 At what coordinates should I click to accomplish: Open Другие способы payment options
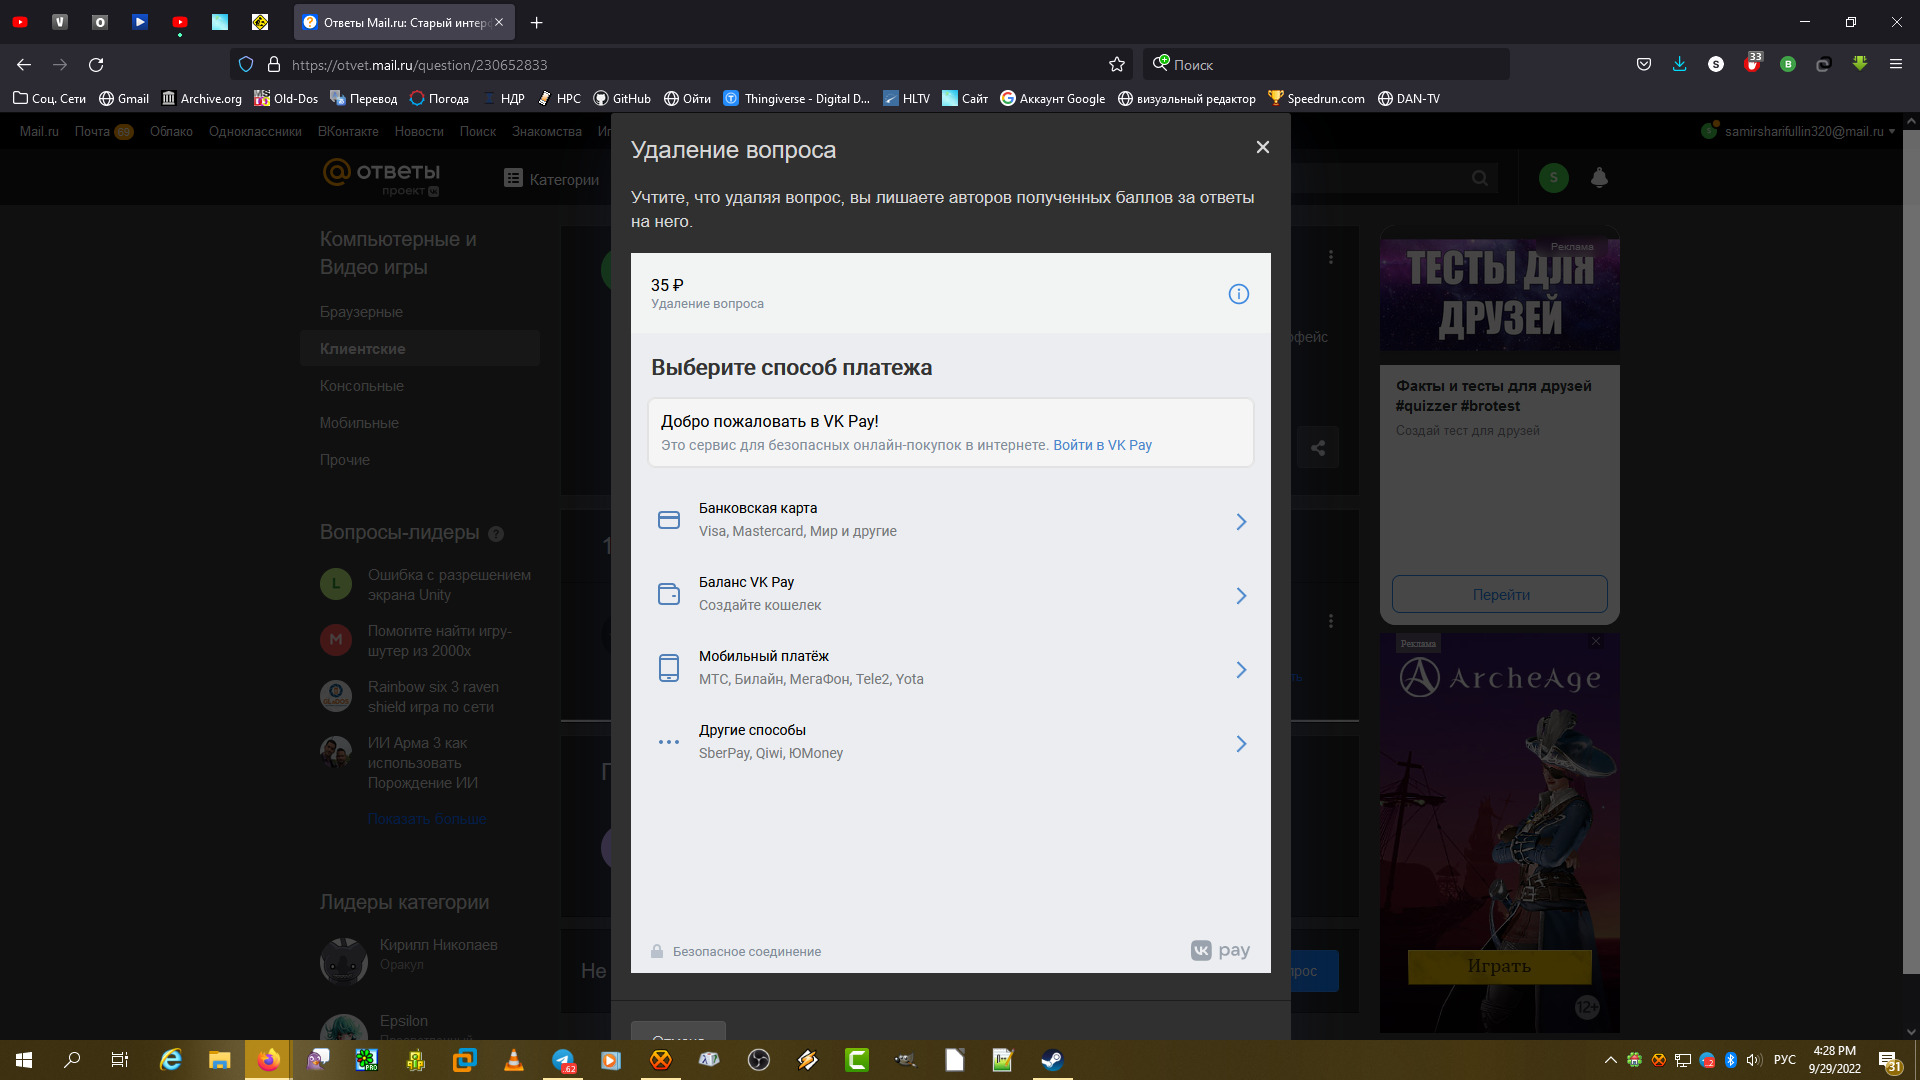coord(950,742)
